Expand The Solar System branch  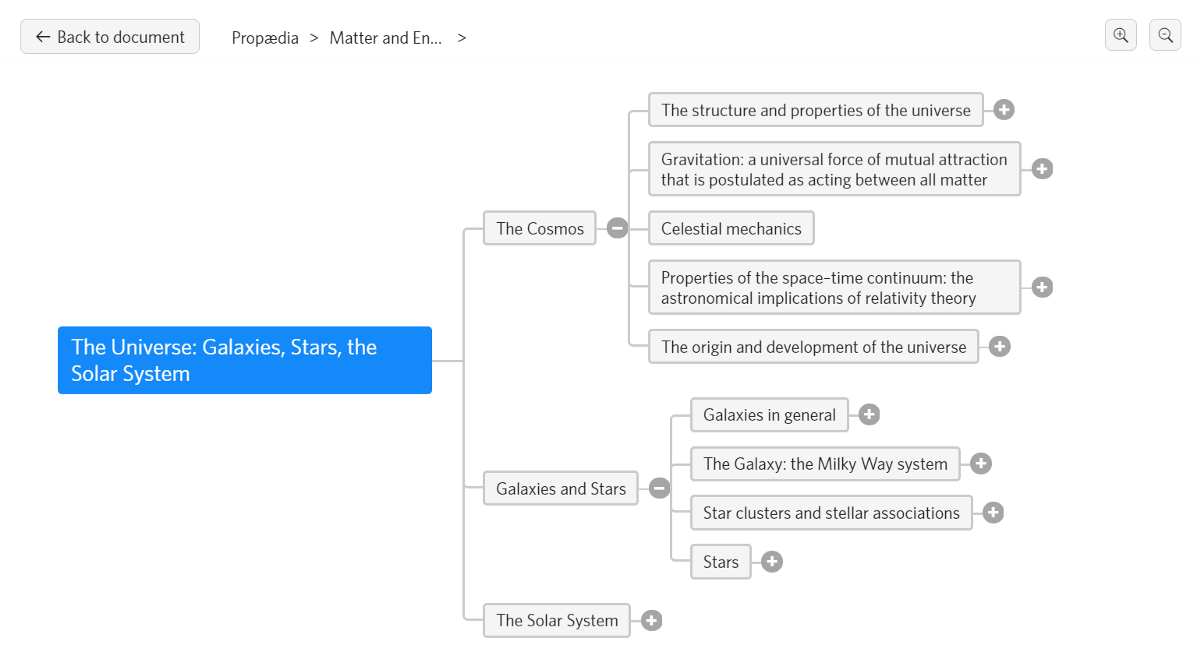(652, 621)
